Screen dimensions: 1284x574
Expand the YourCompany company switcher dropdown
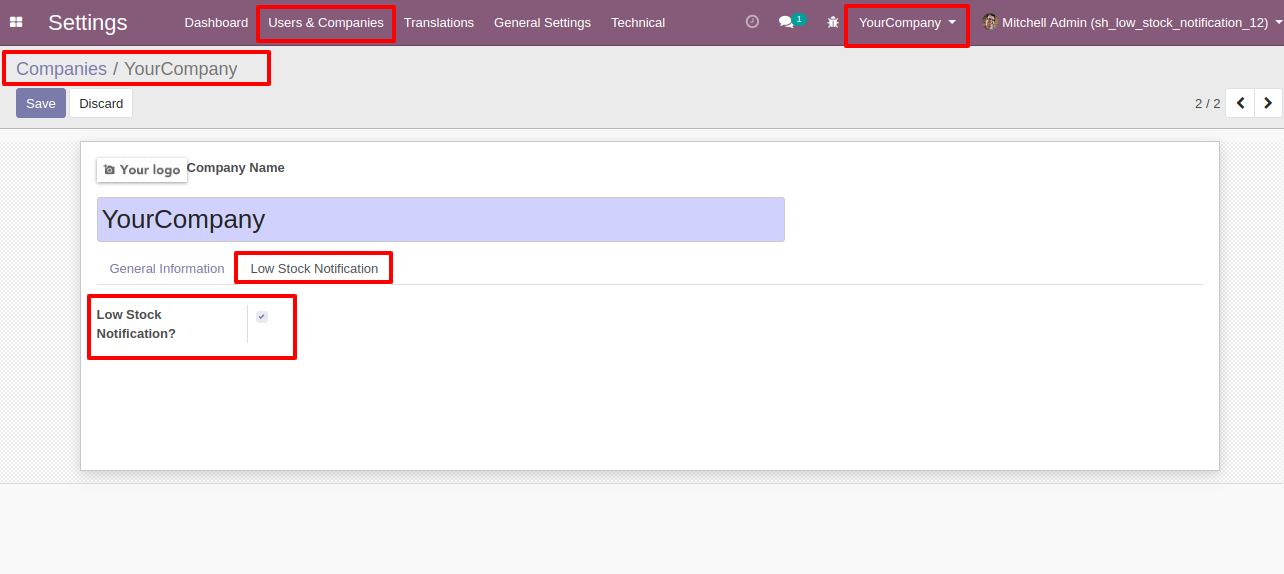(907, 22)
